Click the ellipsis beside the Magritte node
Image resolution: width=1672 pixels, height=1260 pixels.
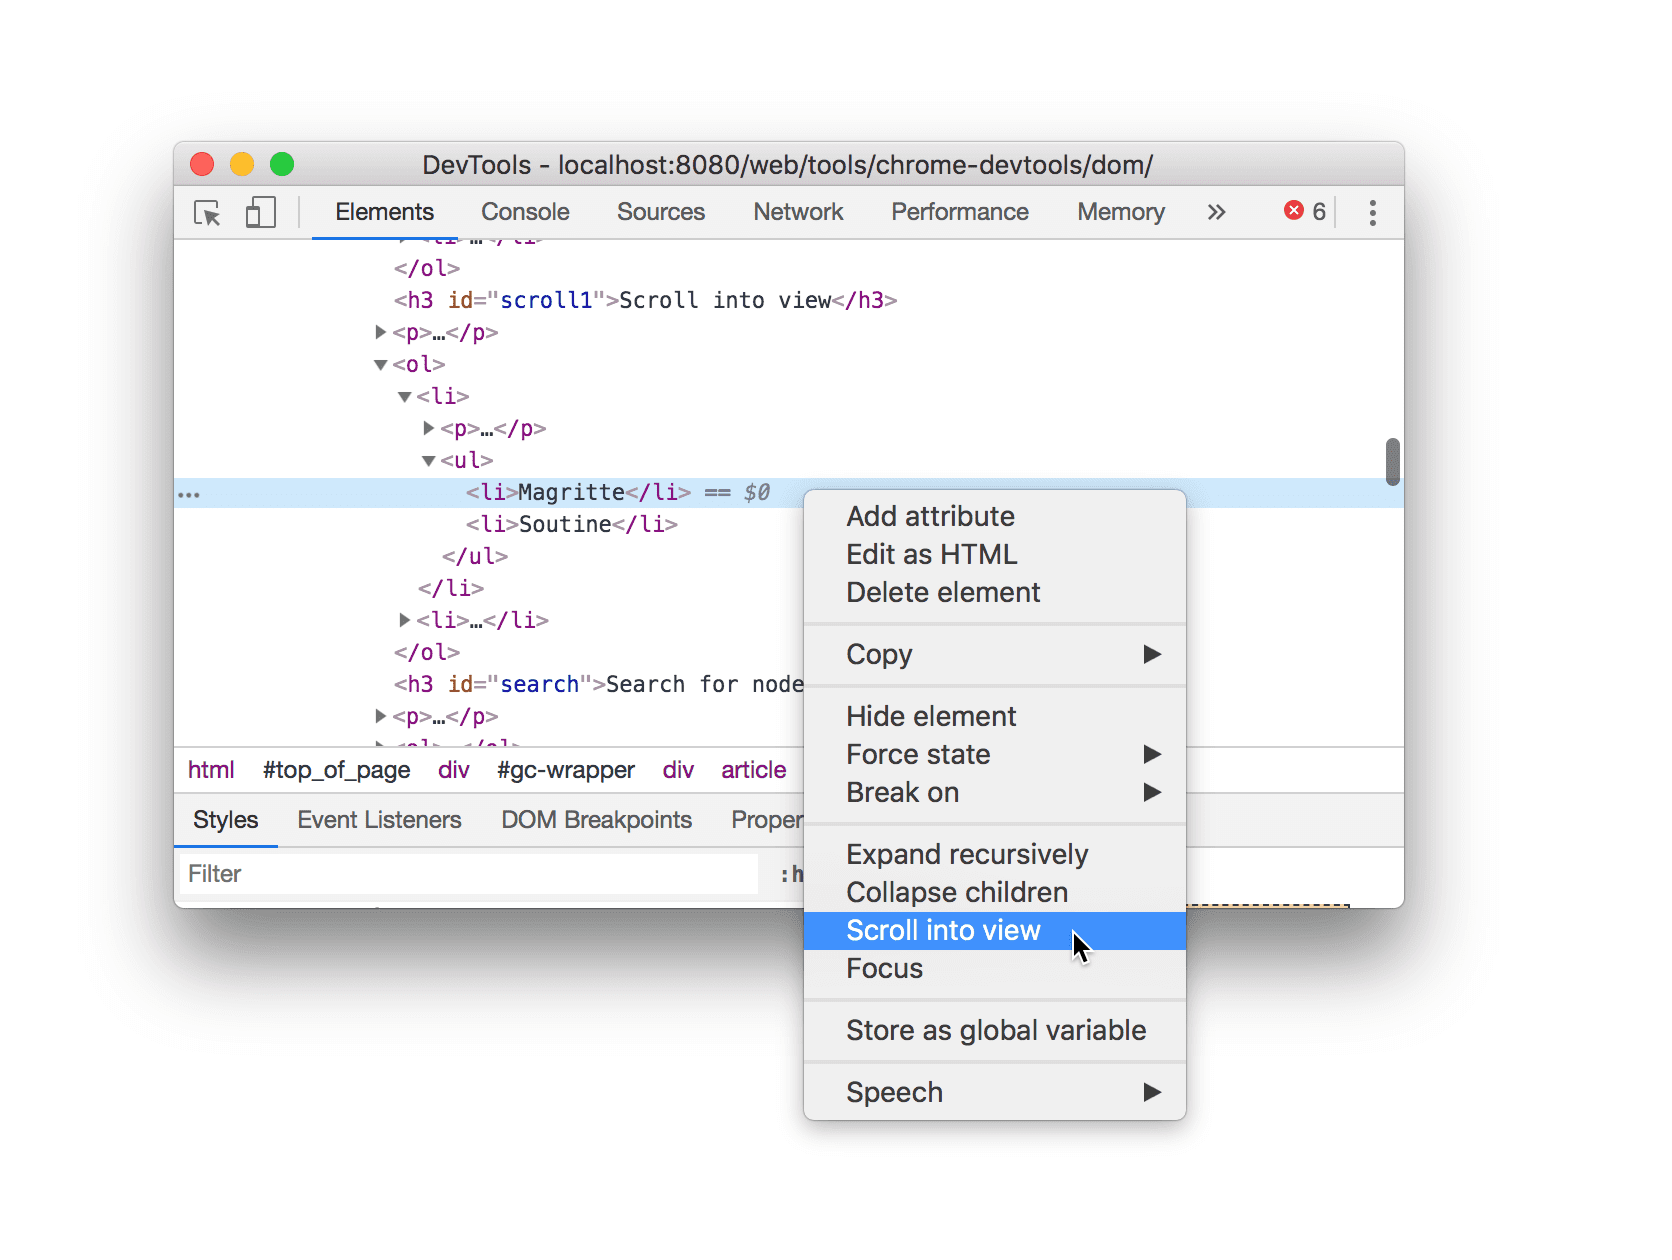(x=189, y=494)
